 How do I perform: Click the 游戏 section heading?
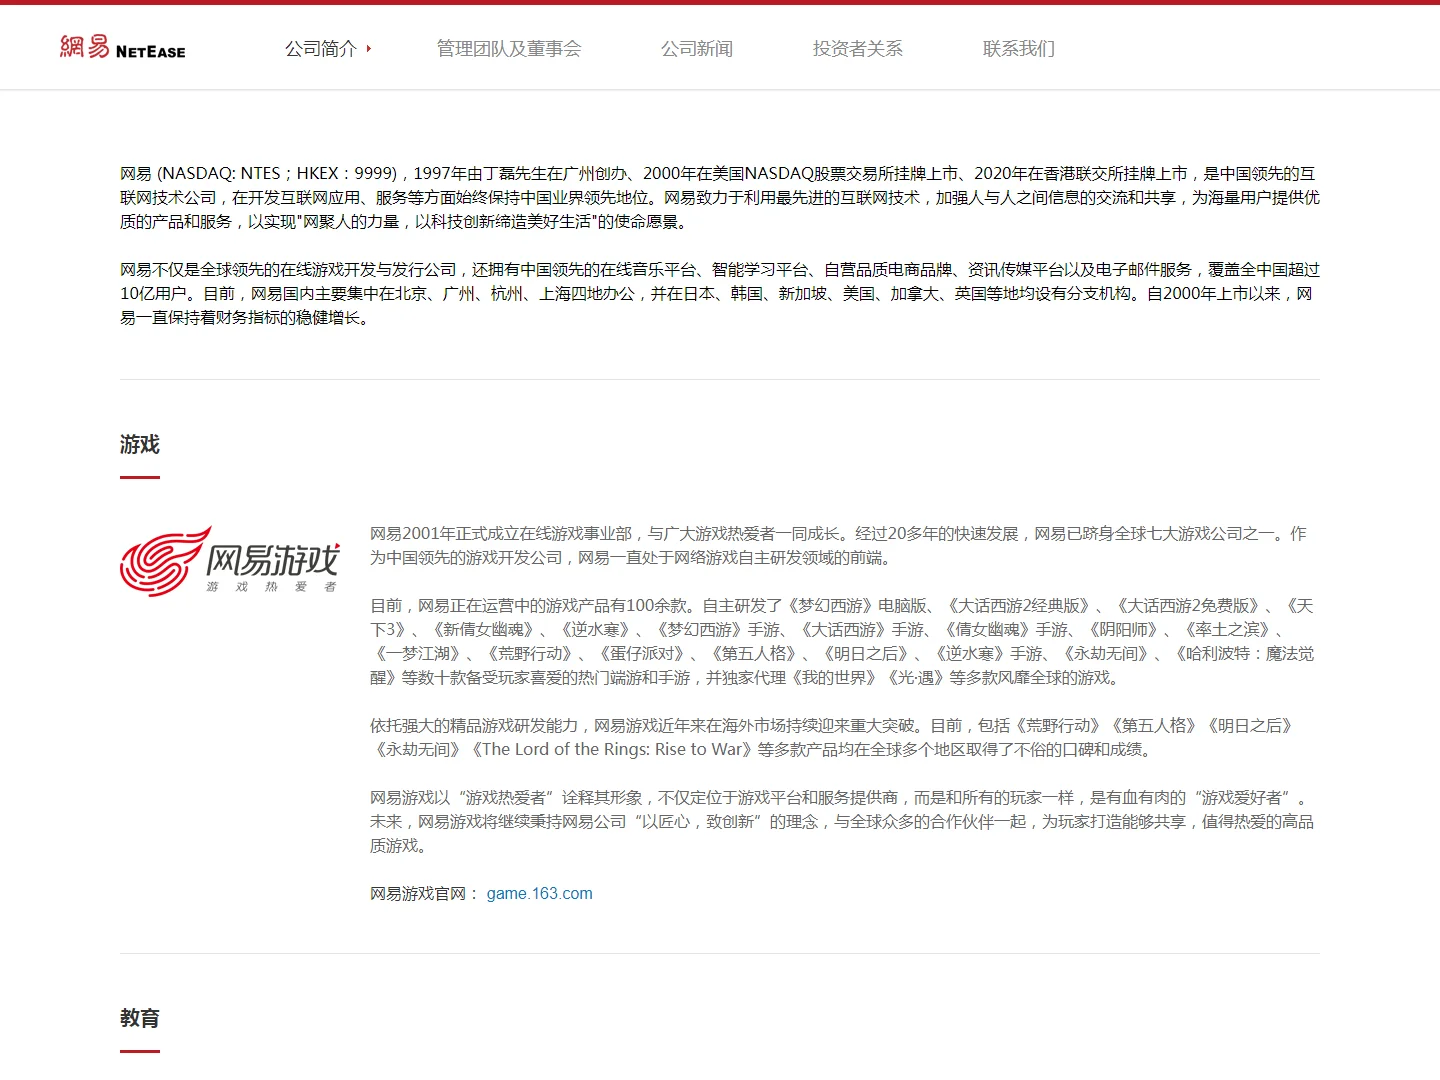[x=140, y=444]
